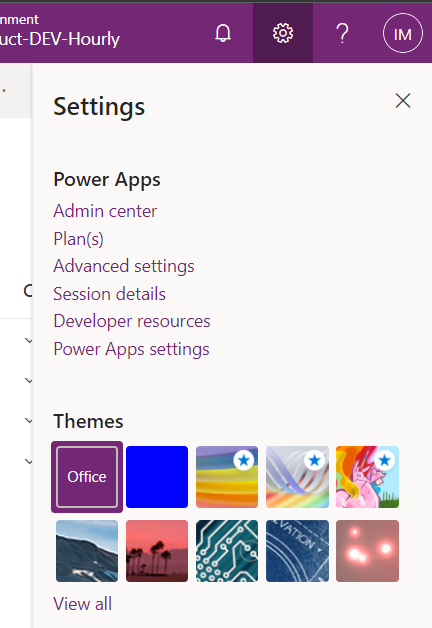432x628 pixels.
Task: Go to Advanced settings
Action: (124, 266)
